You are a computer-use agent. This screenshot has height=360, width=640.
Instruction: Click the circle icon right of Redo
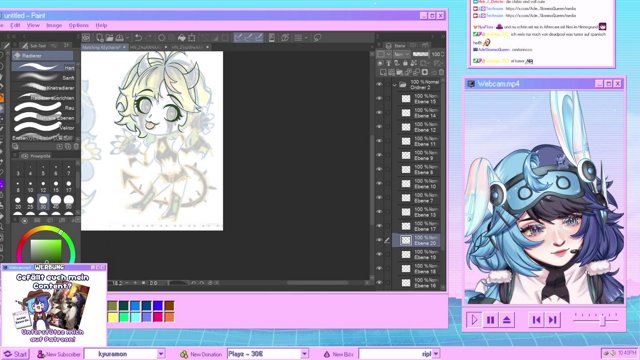[162, 38]
